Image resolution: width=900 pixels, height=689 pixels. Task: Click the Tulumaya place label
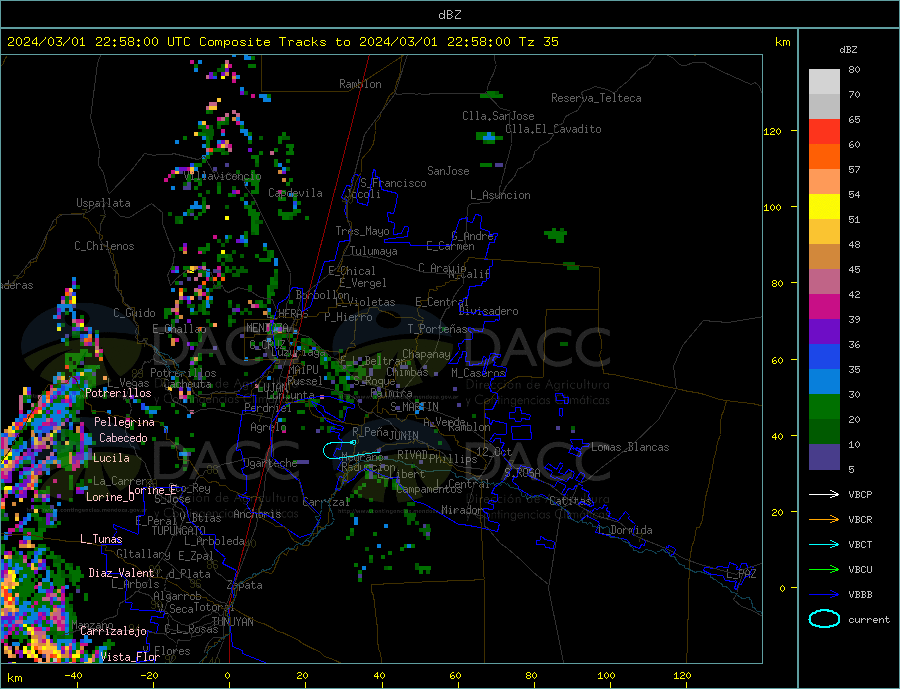coord(374,251)
